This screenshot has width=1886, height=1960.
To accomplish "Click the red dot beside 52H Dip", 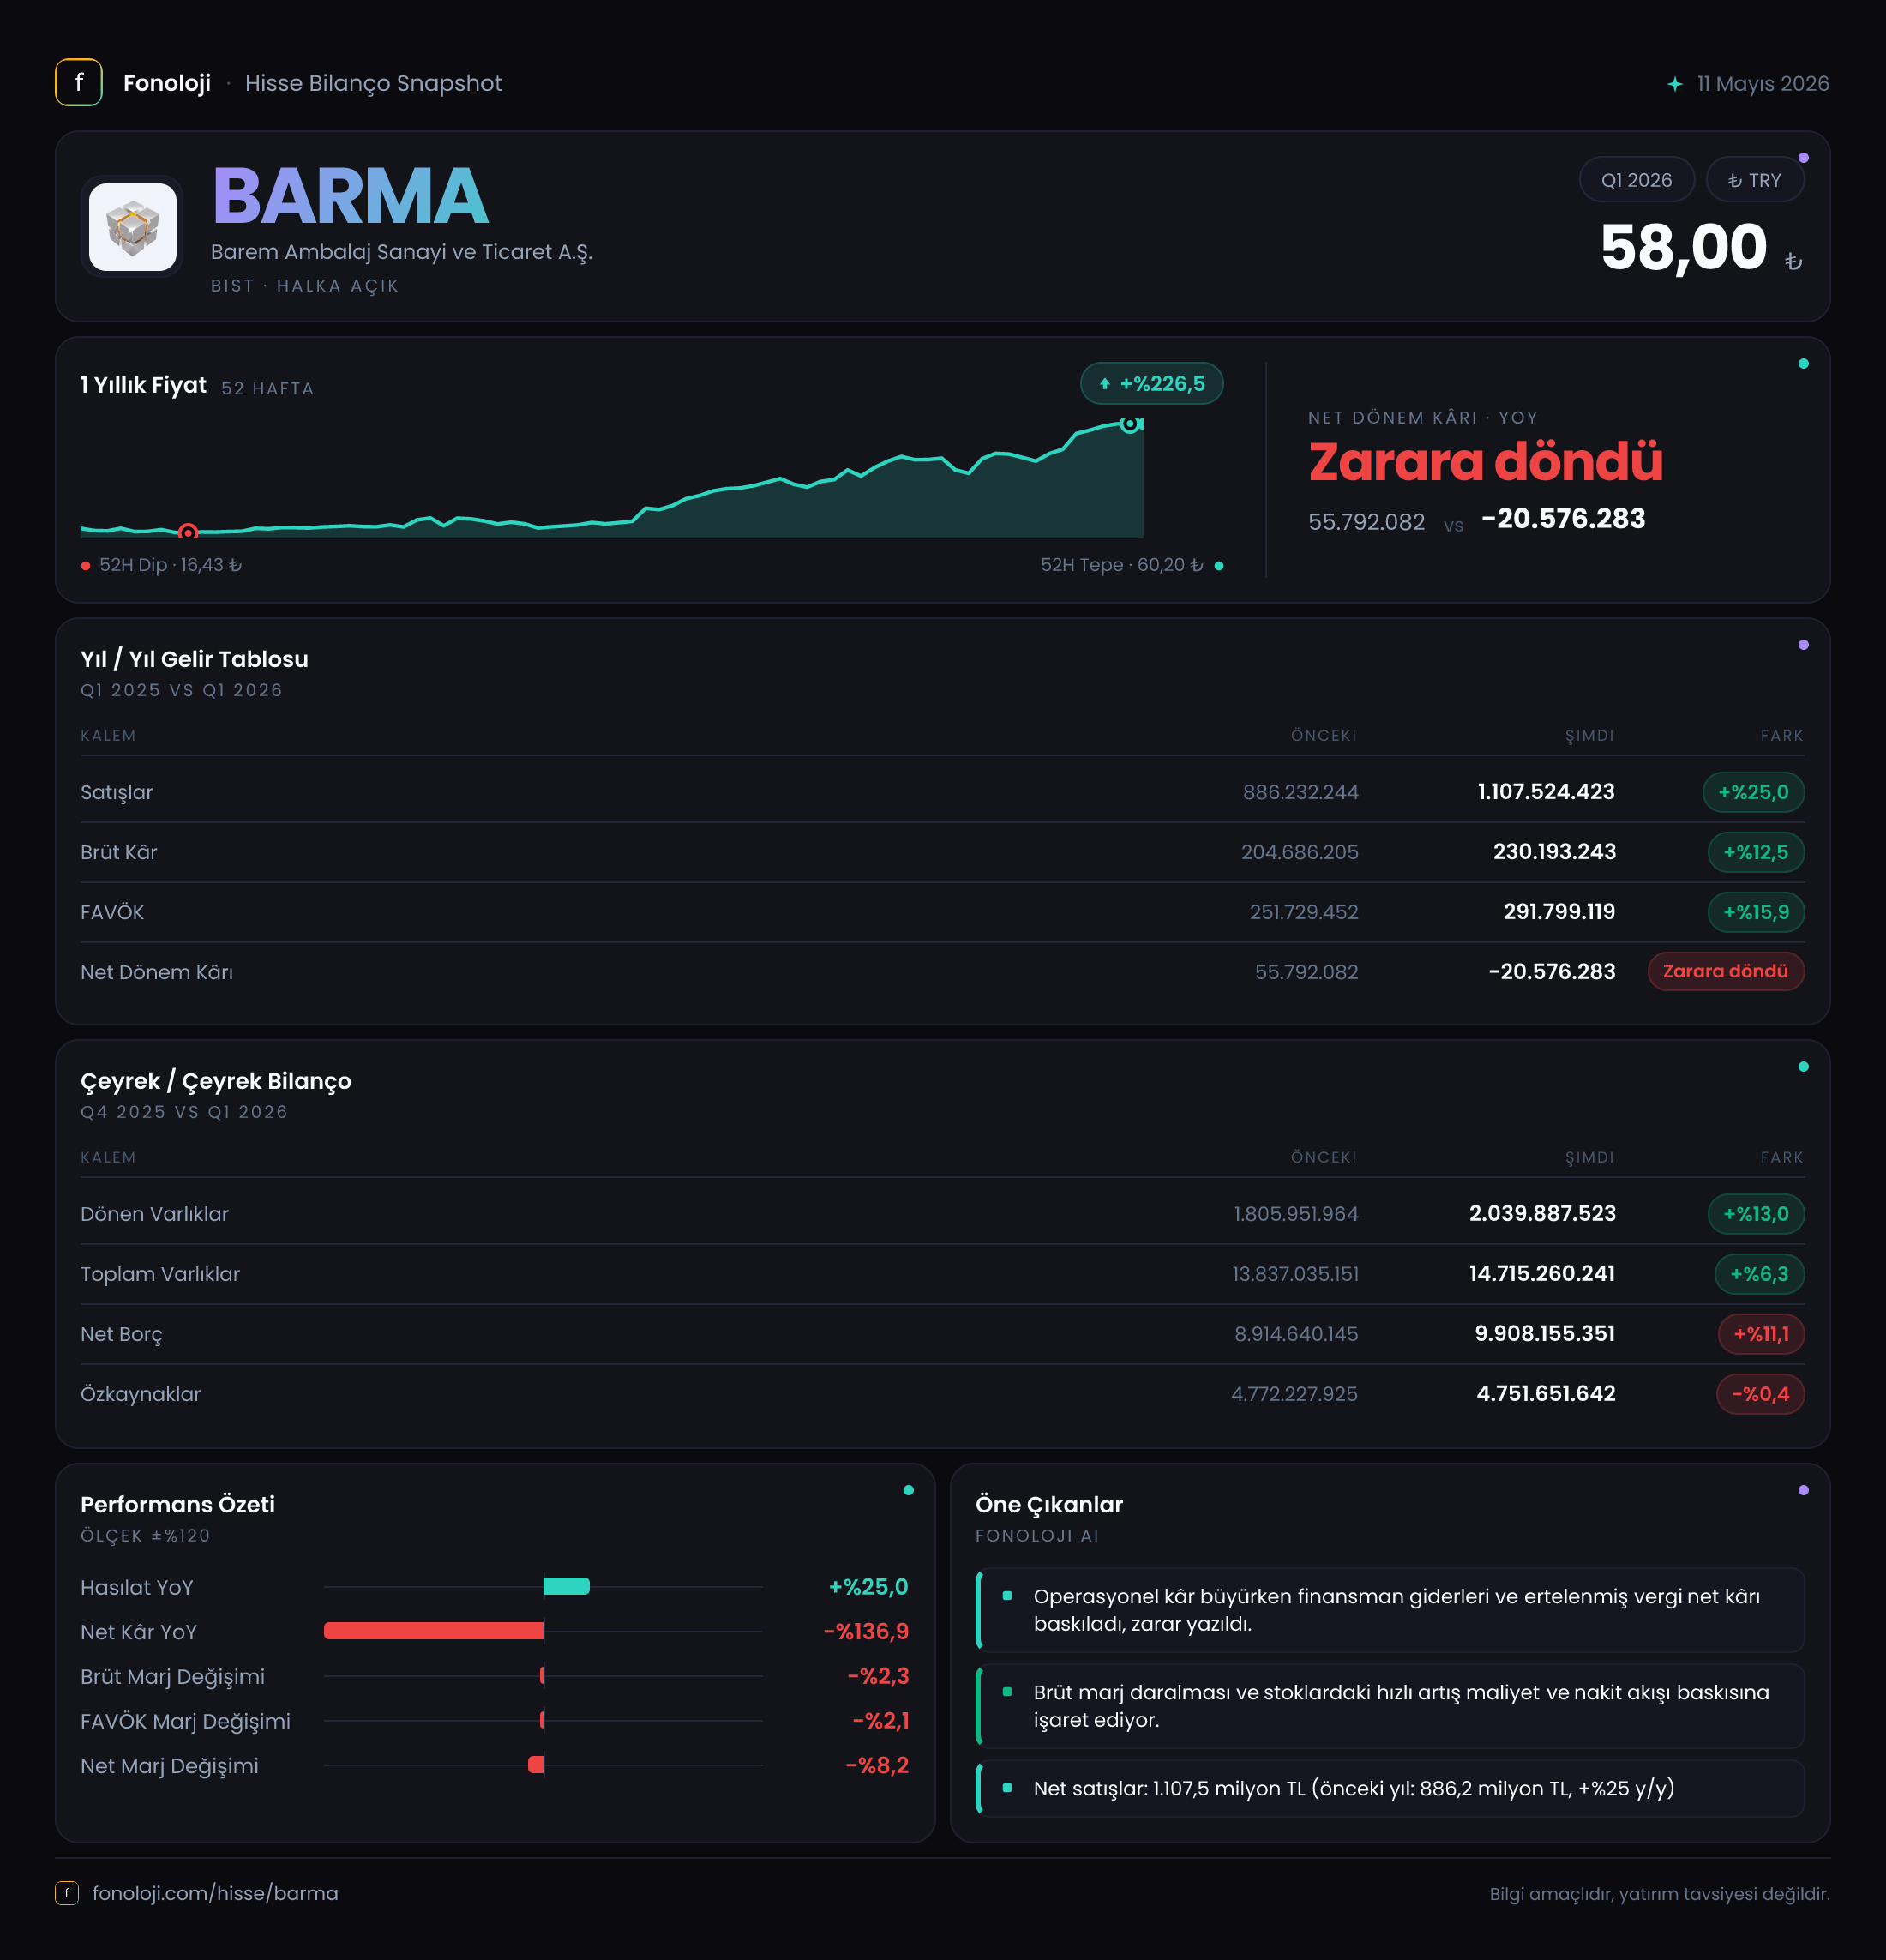I will tap(86, 566).
